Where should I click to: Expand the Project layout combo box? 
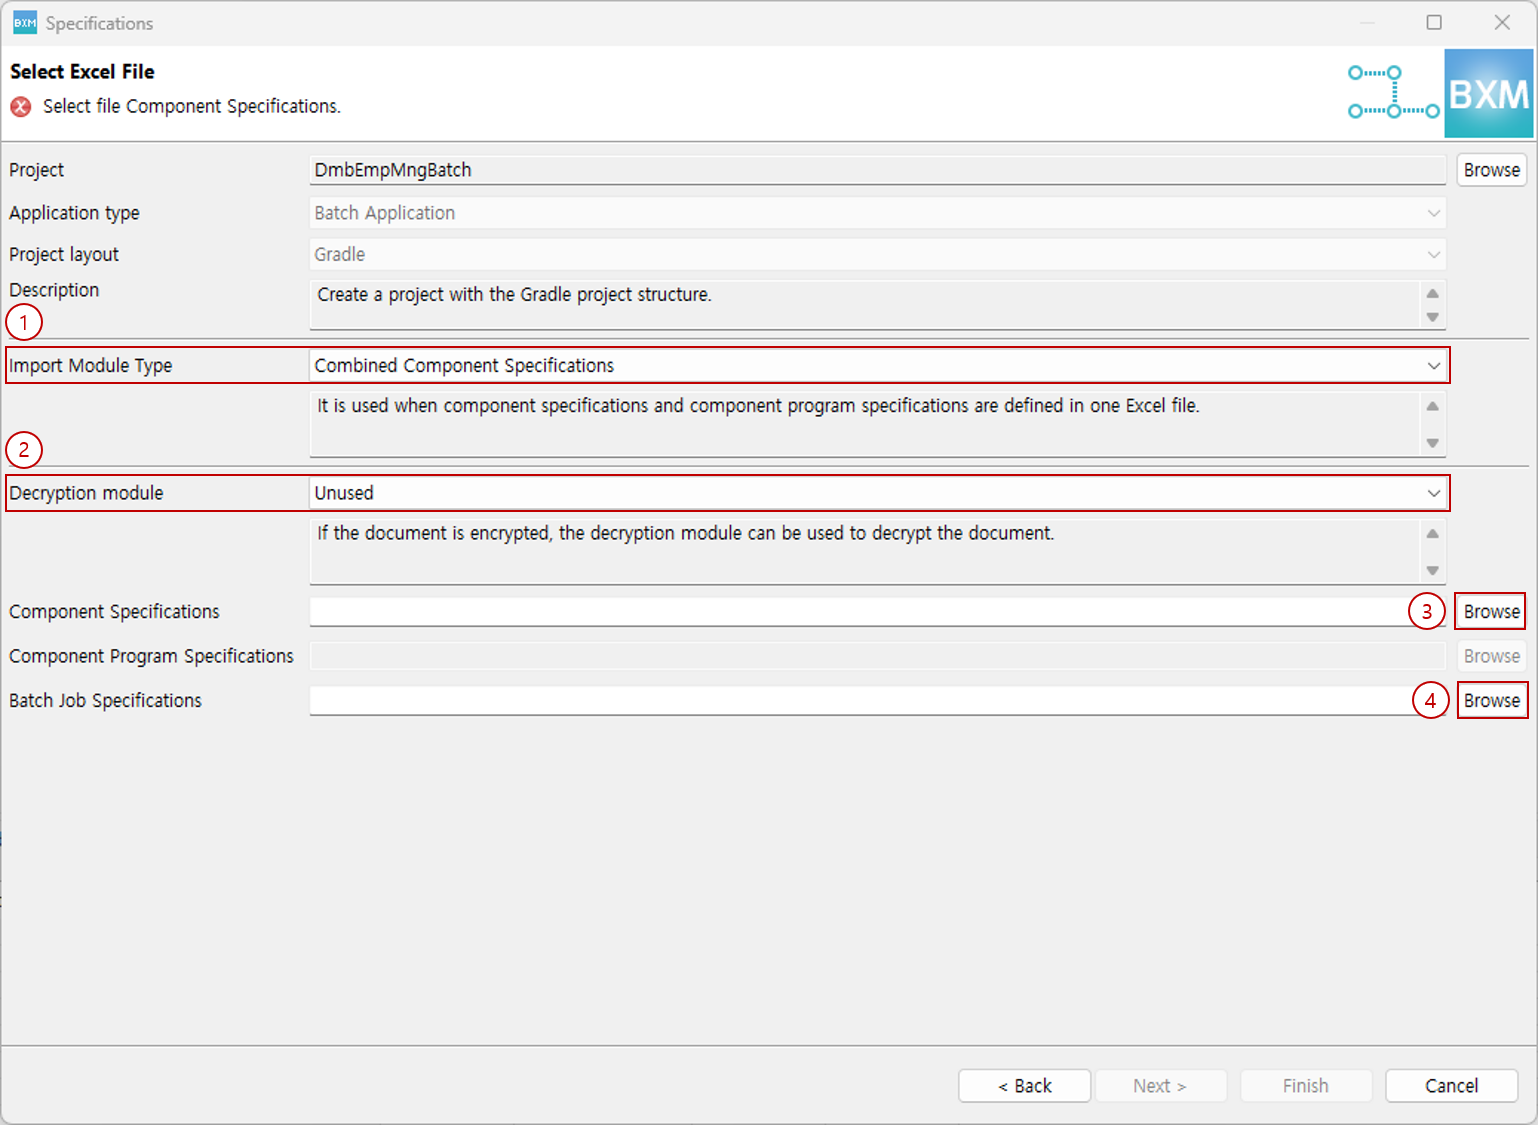pos(1434,254)
